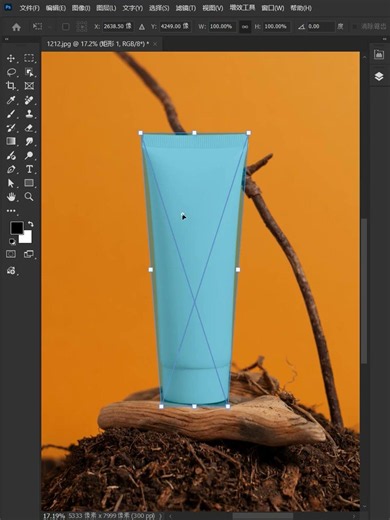Screen dimensions: 390x520
Task: Open the 文字(Y) menu
Action: (x=132, y=8)
